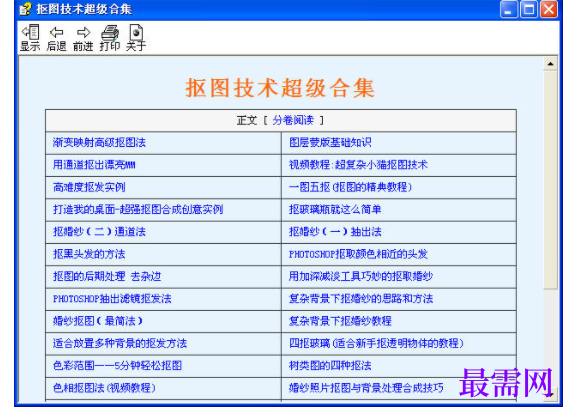Open 一图五抠(抠图的精典教程) link
The image size is (571, 414).
[350, 187]
